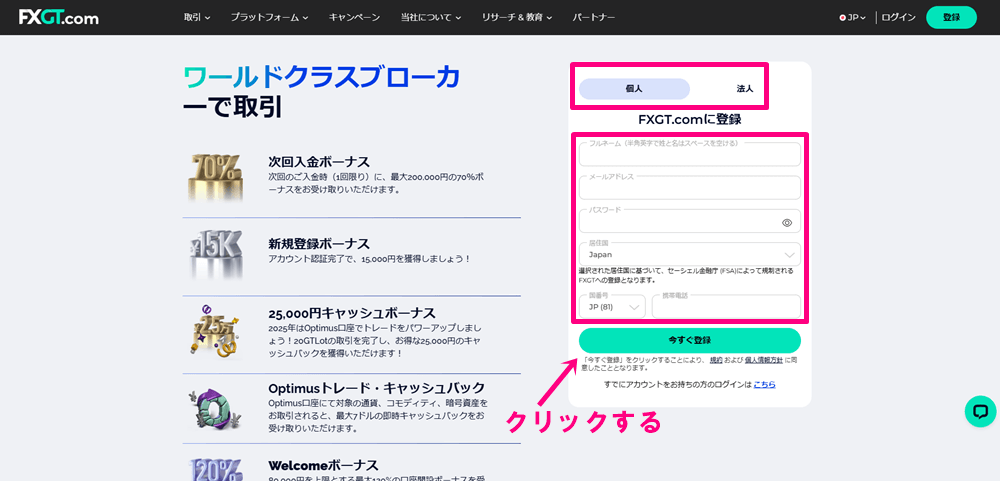Open the live chat bubble icon

point(980,411)
